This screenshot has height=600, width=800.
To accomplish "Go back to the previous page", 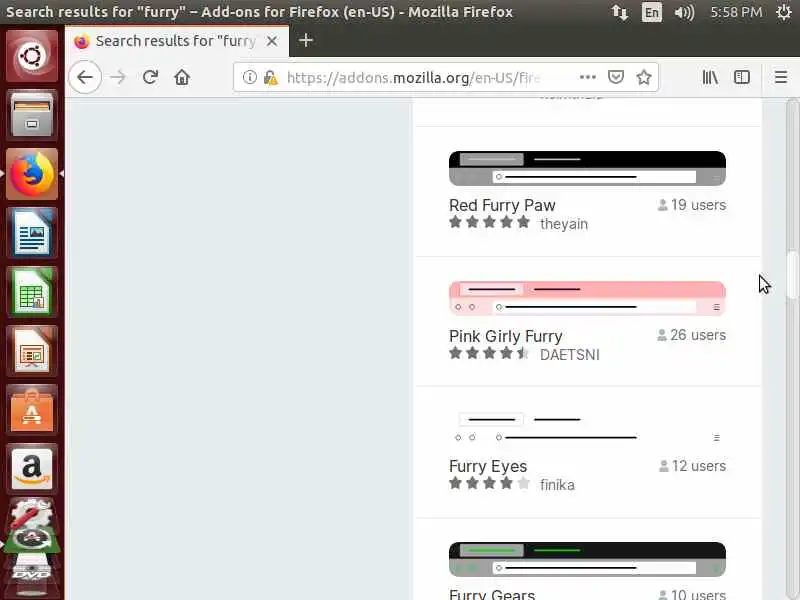I will coord(85,77).
